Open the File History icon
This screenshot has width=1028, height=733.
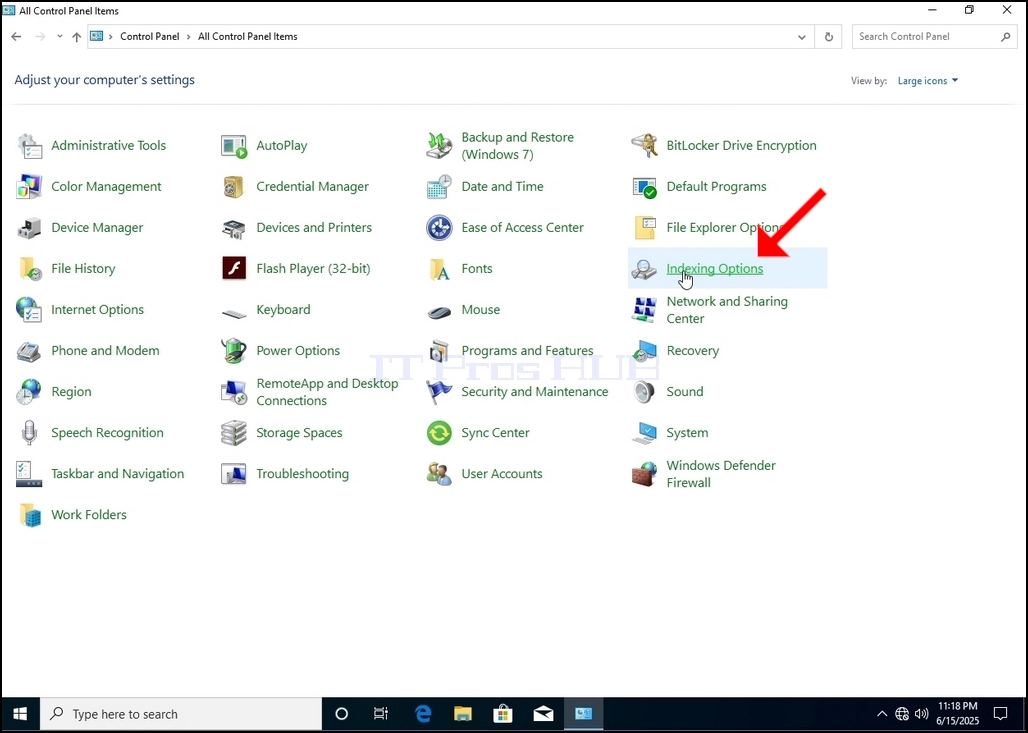click(x=30, y=269)
